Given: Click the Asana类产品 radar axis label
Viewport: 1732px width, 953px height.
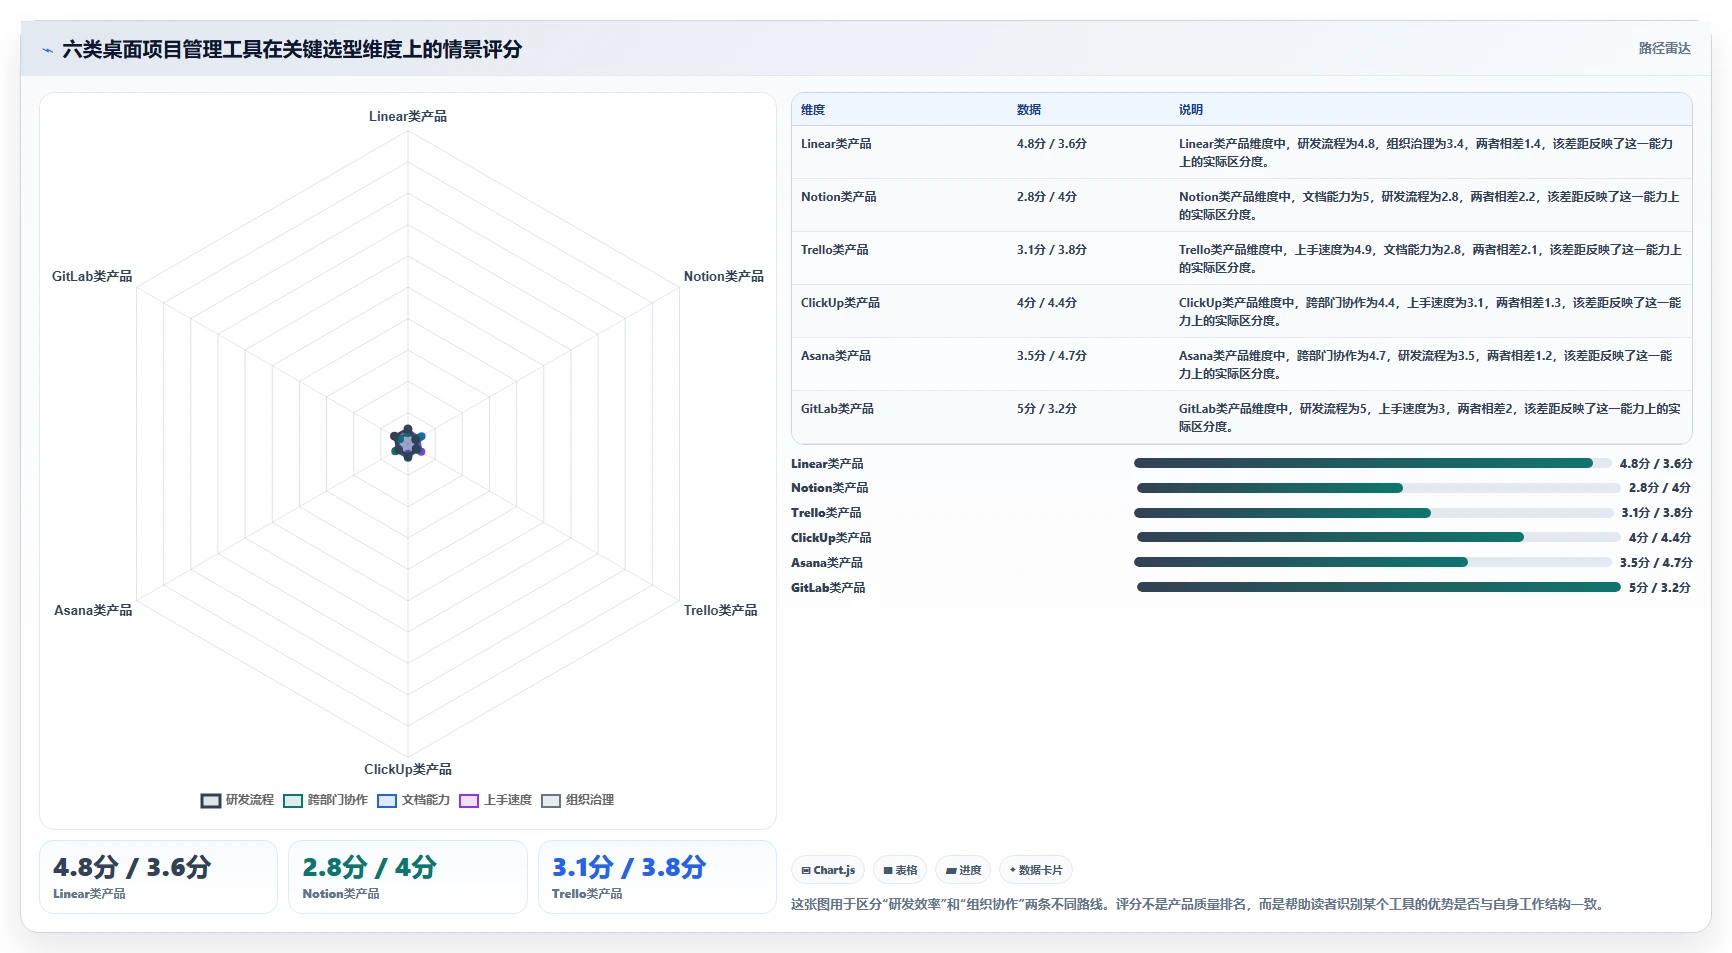Looking at the screenshot, I should (x=93, y=611).
